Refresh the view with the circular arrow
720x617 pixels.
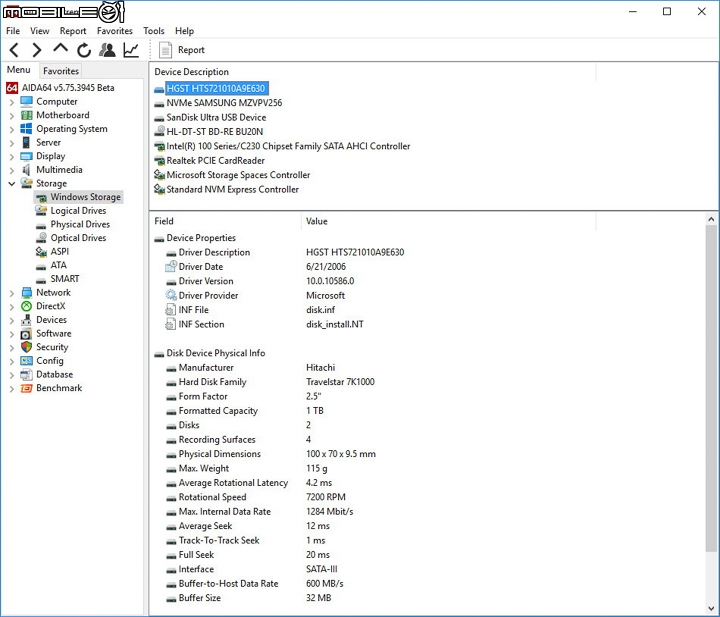[x=84, y=50]
